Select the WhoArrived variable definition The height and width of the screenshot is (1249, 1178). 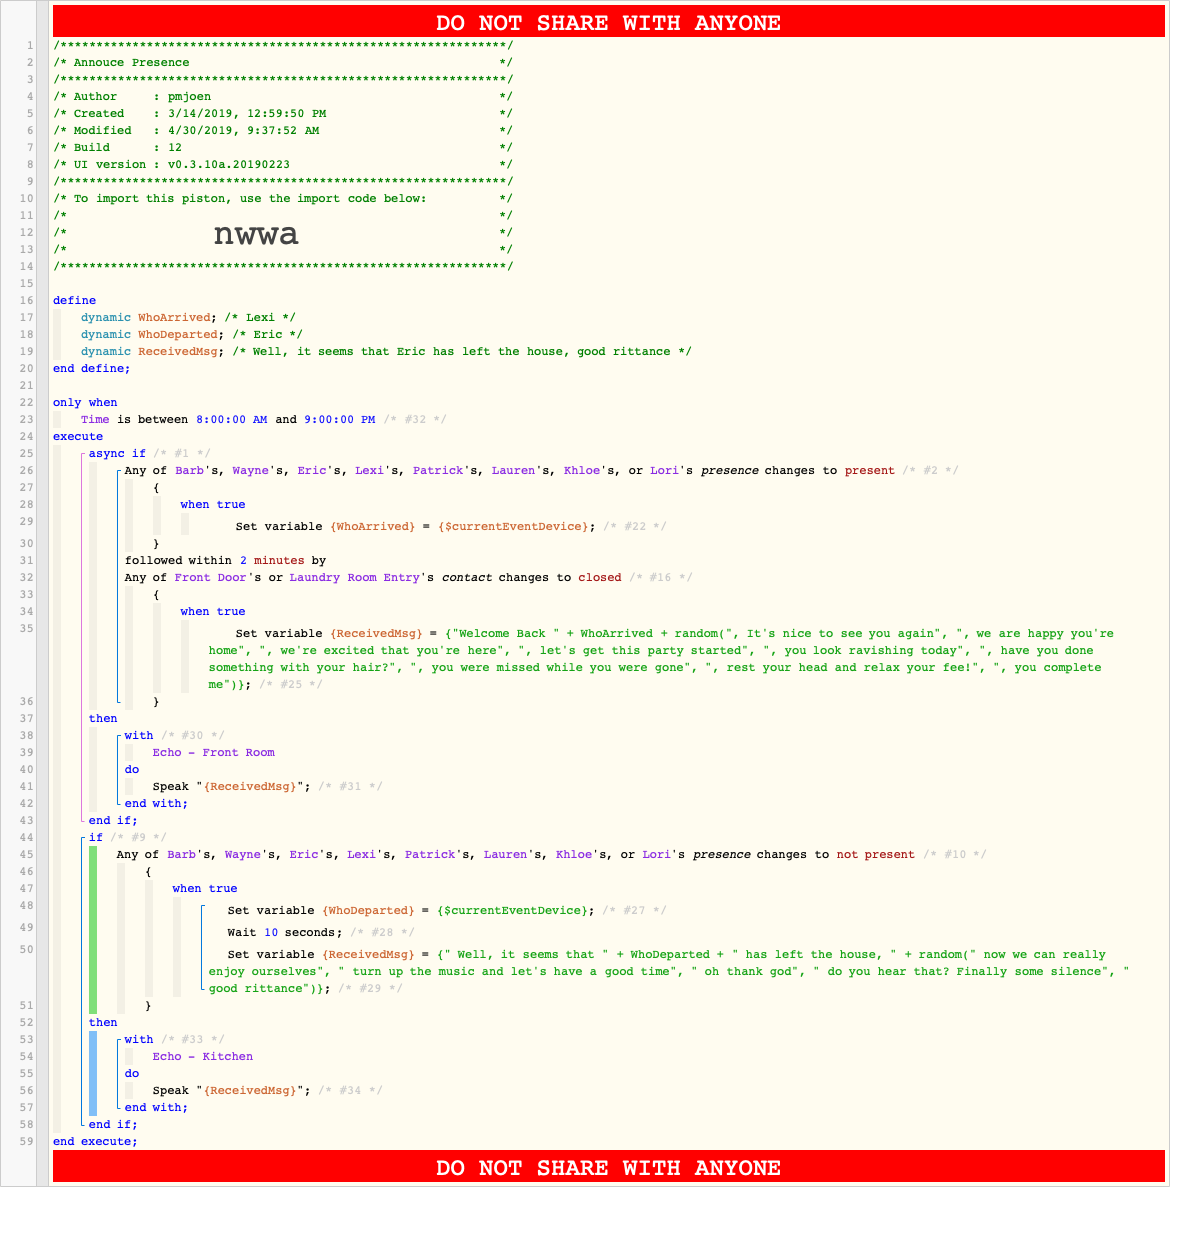pos(188,317)
